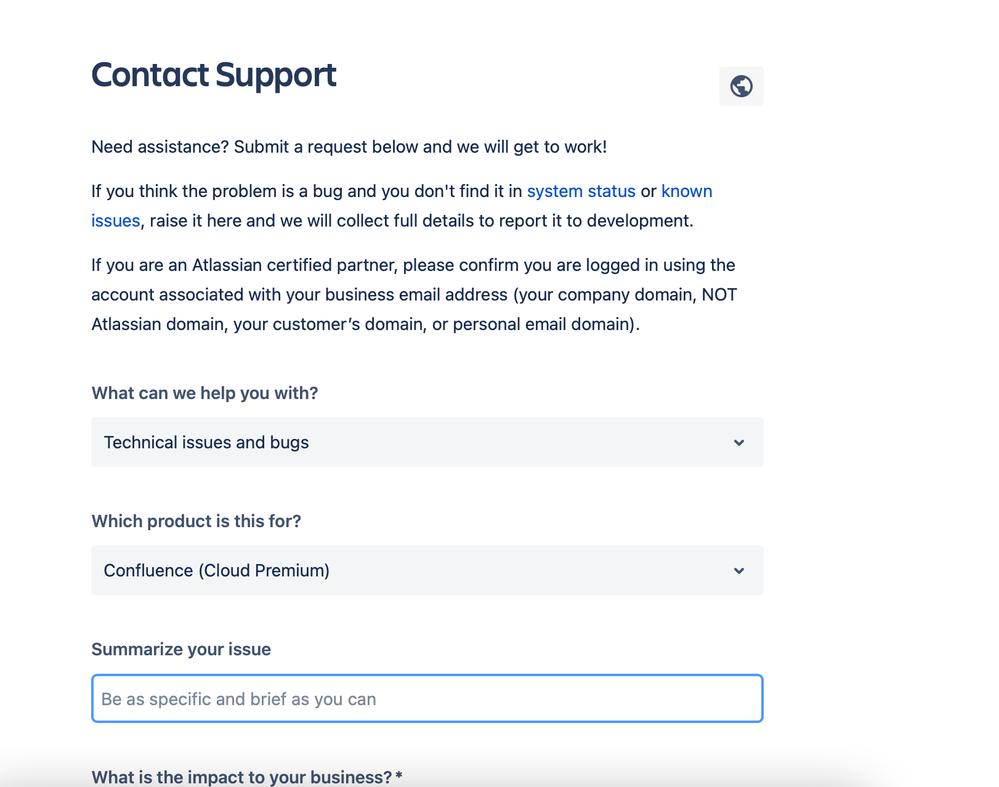This screenshot has height=787, width=999.
Task: Open the 'Which product is this for?' dropdown
Action: click(x=427, y=570)
